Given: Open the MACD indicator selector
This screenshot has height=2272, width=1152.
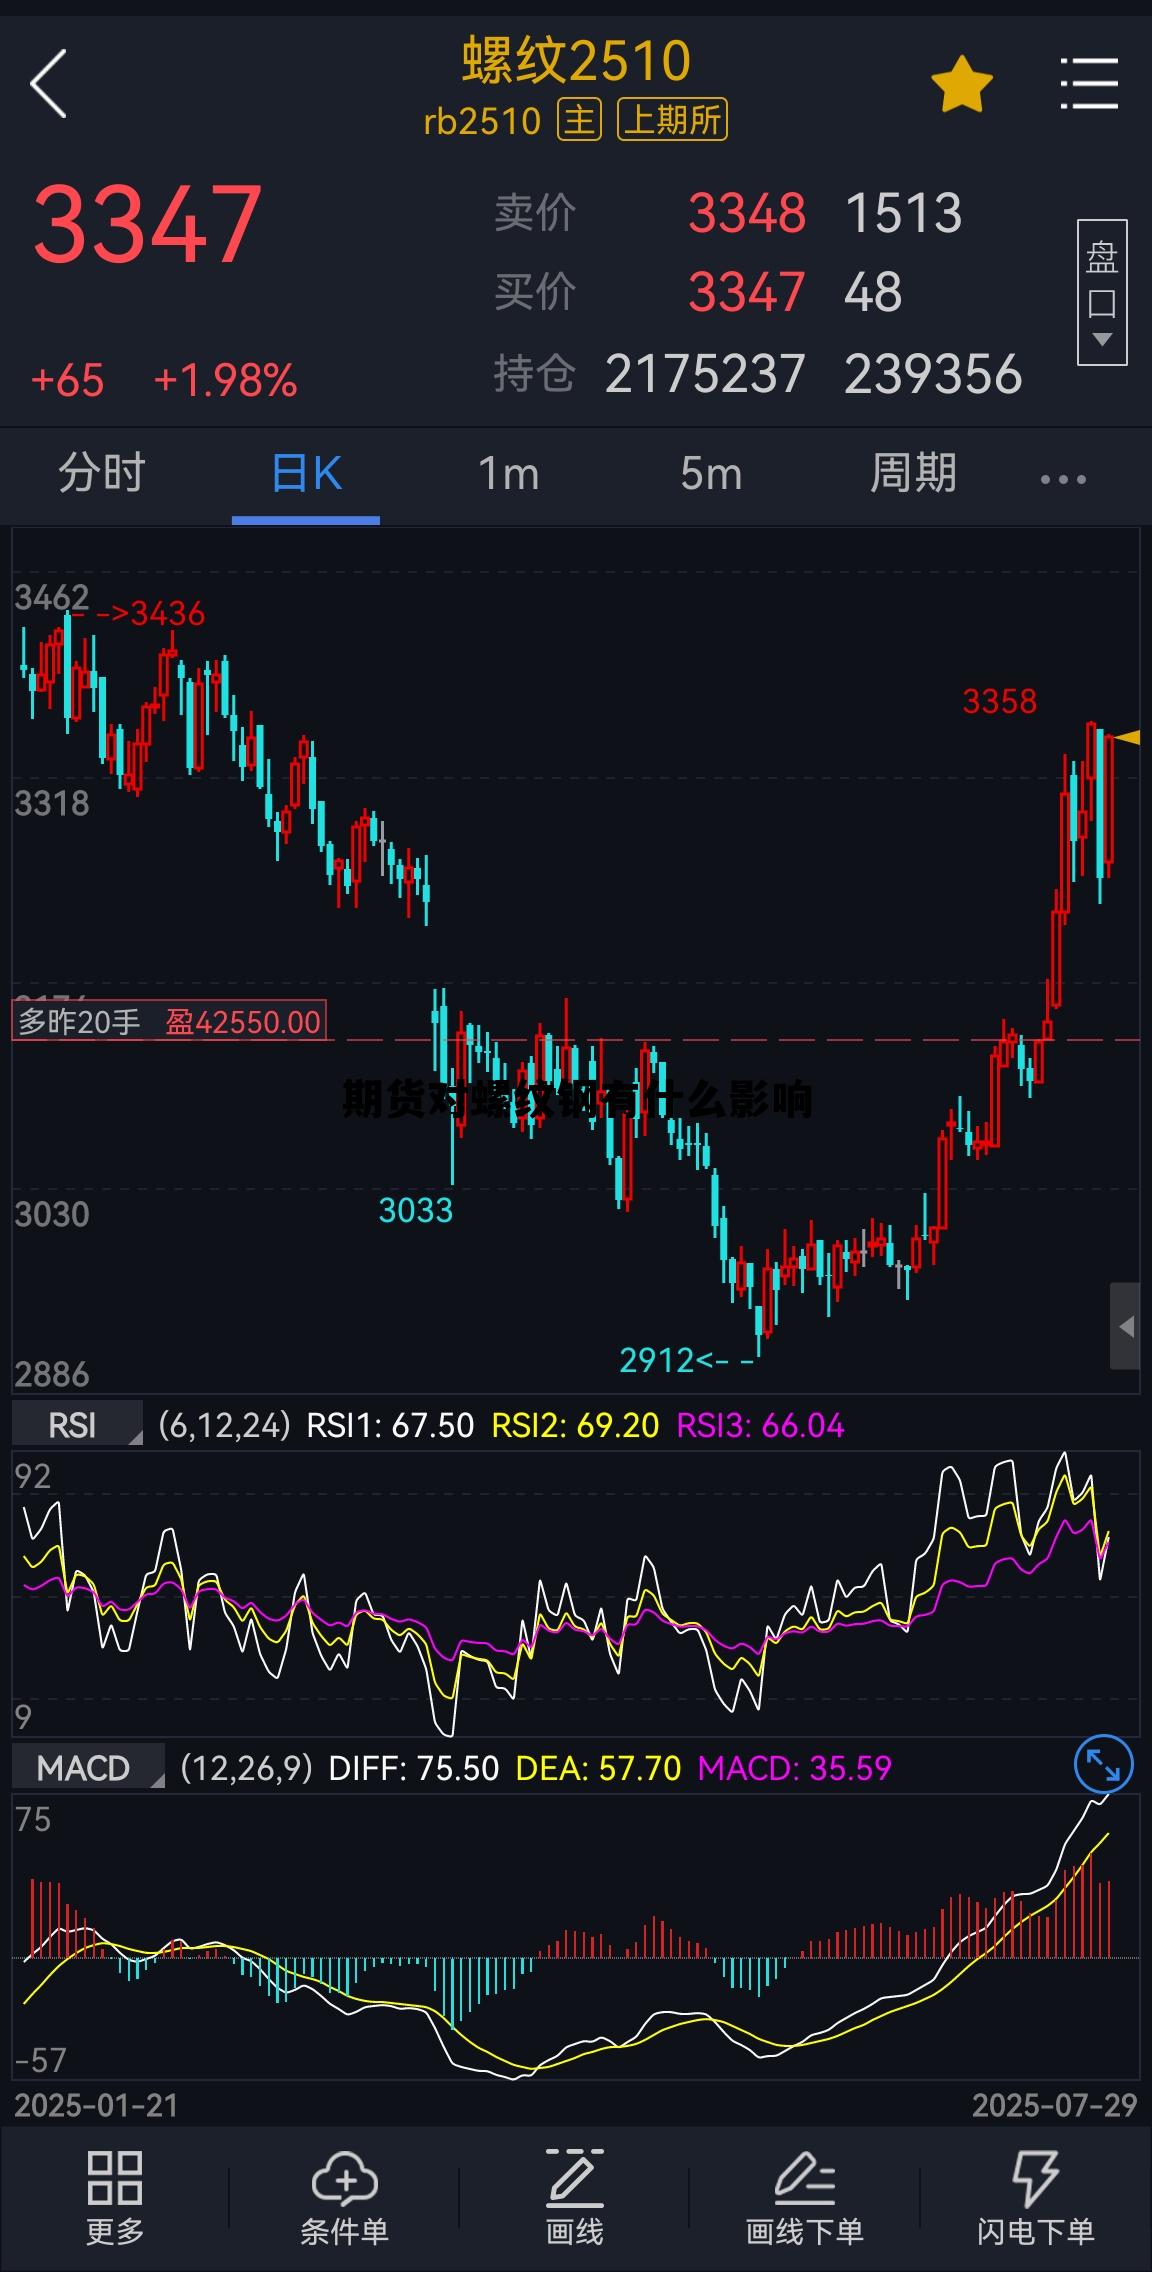Looking at the screenshot, I should (x=88, y=1768).
